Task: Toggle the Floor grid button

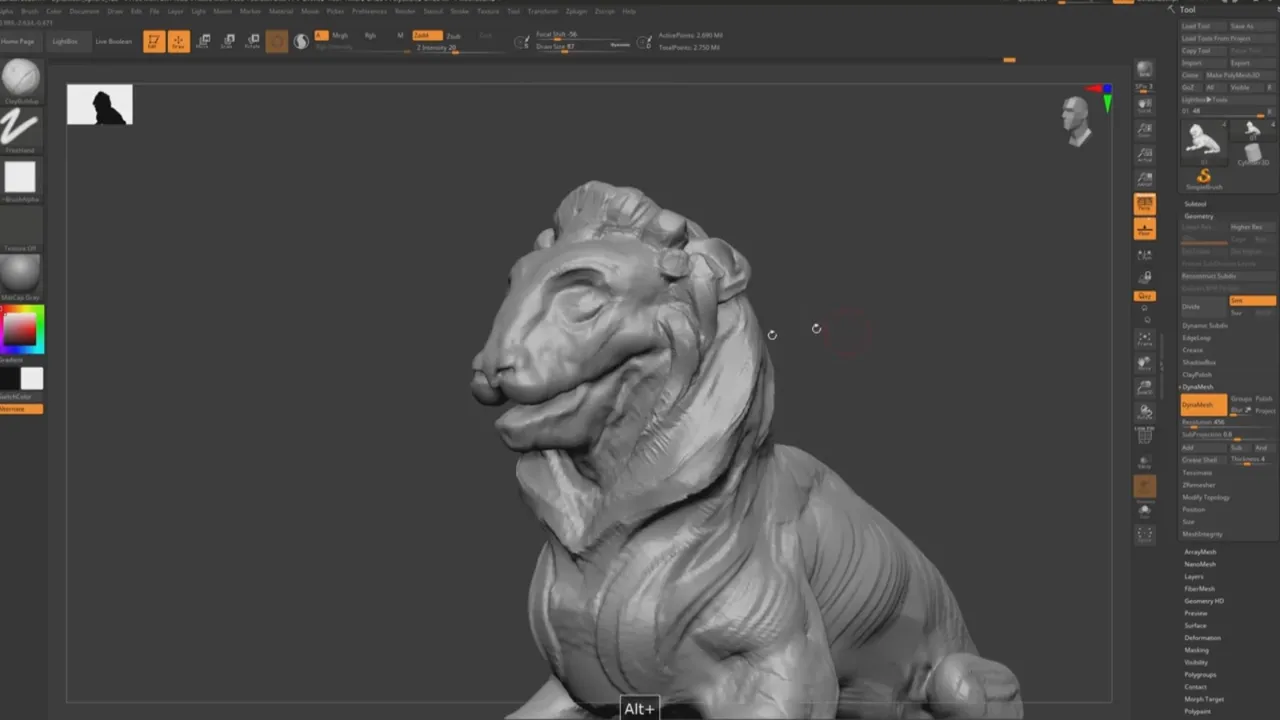Action: click(x=1145, y=229)
